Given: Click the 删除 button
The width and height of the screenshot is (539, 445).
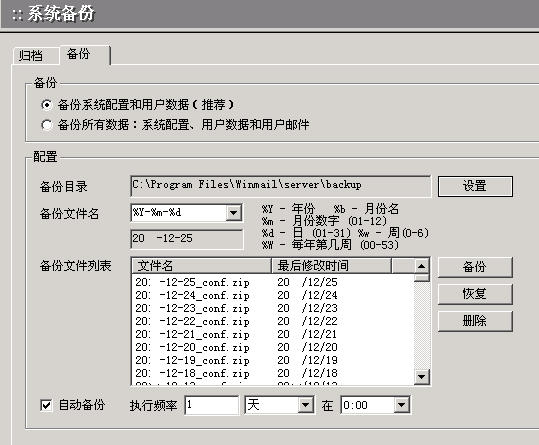Looking at the screenshot, I should (475, 321).
